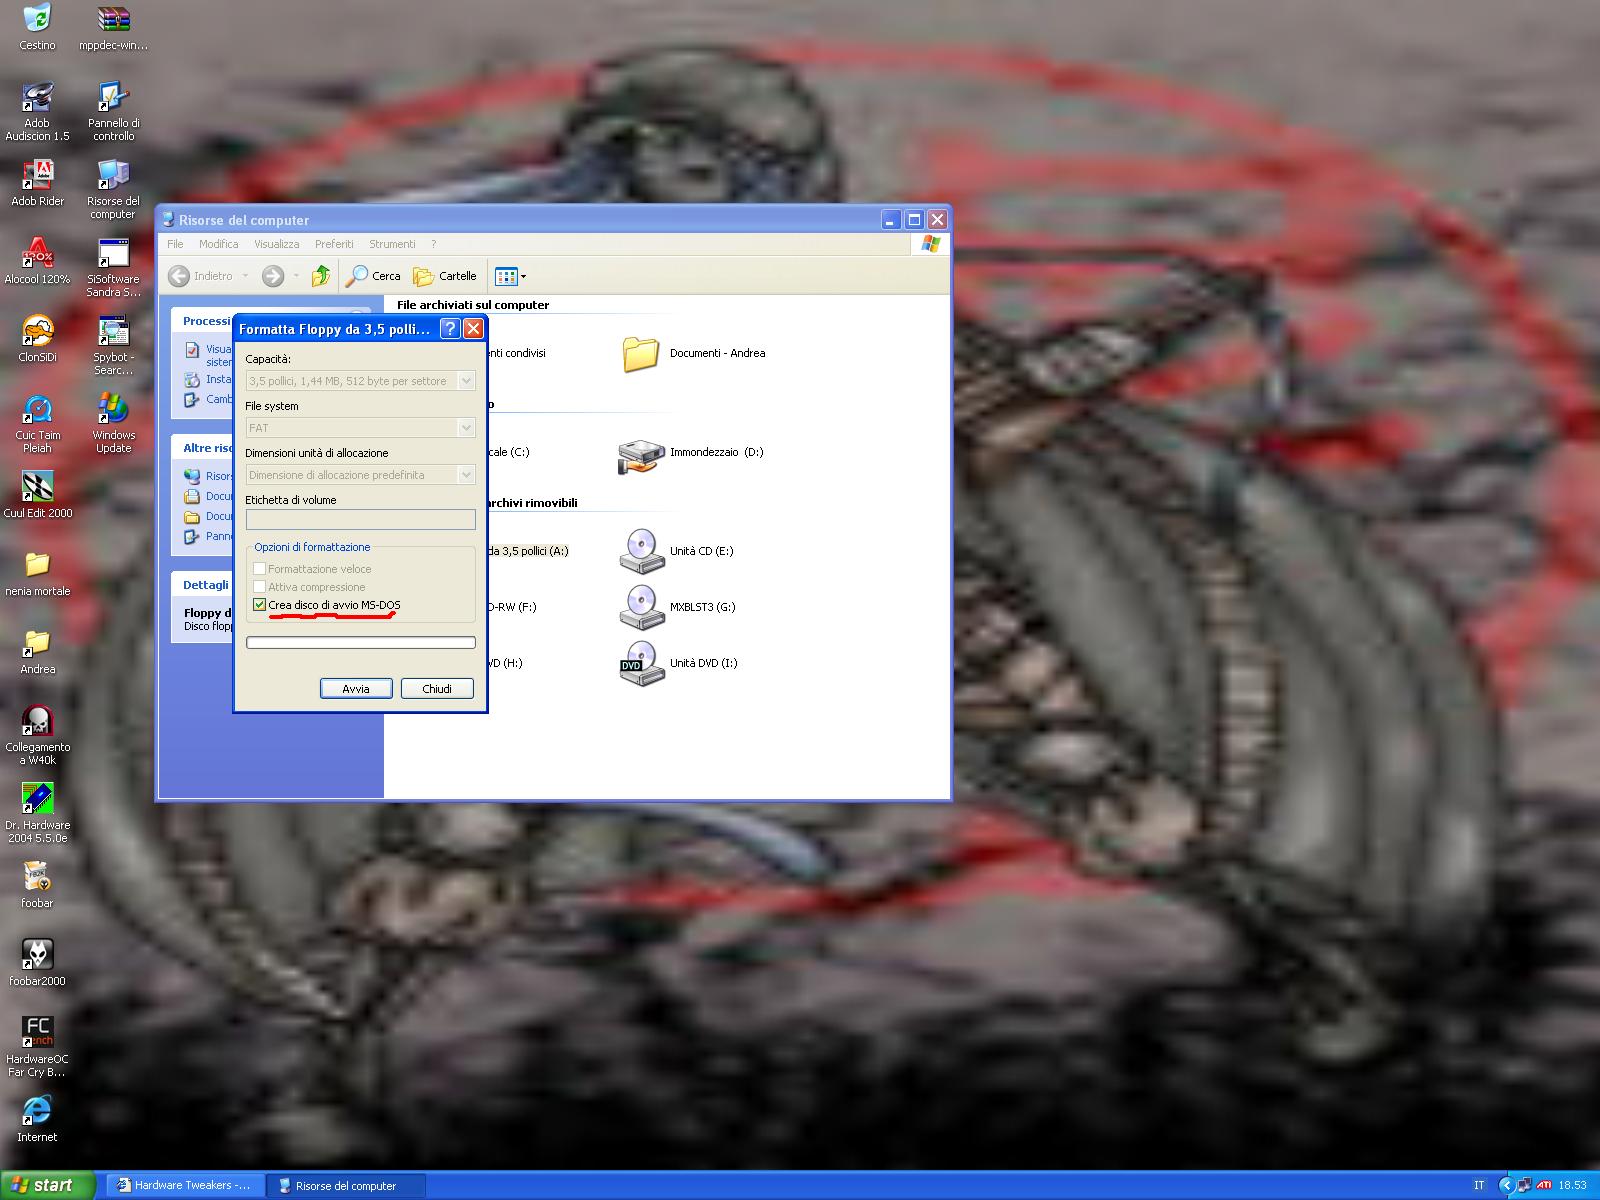1600x1200 pixels.
Task: Click the Etichetta di volume input field
Action: (361, 519)
